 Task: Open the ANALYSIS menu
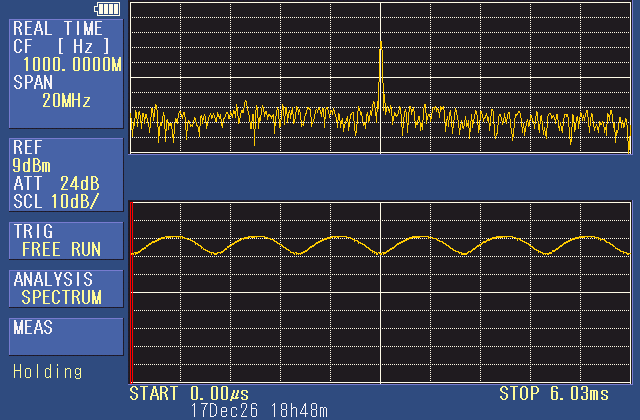click(x=53, y=280)
